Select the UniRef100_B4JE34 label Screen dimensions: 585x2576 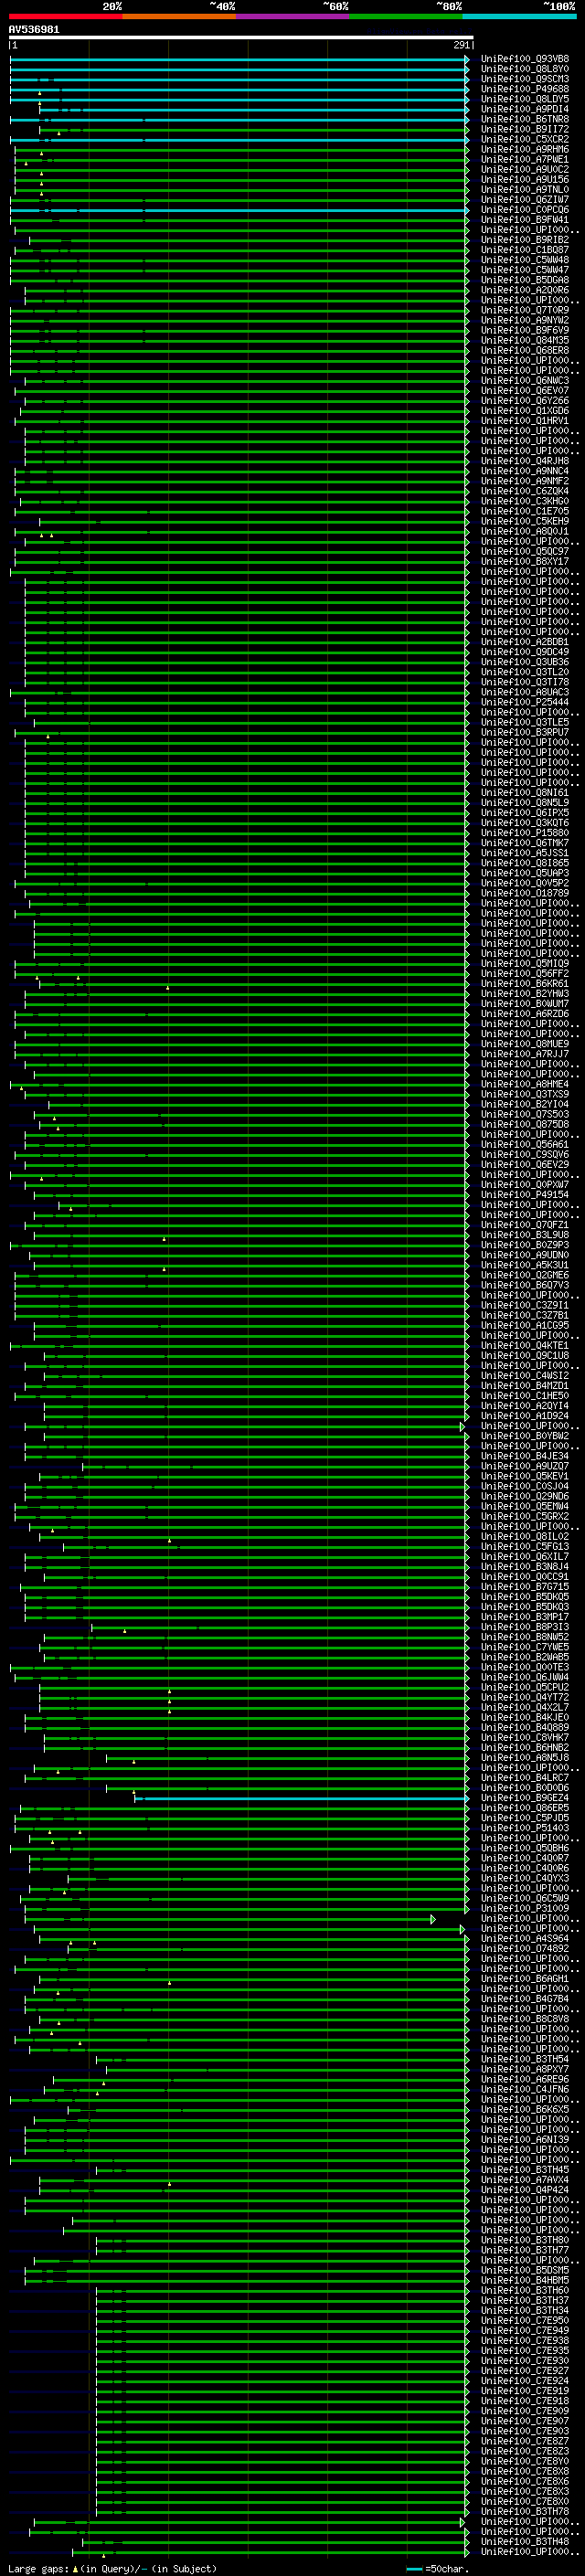pyautogui.click(x=525, y=1456)
